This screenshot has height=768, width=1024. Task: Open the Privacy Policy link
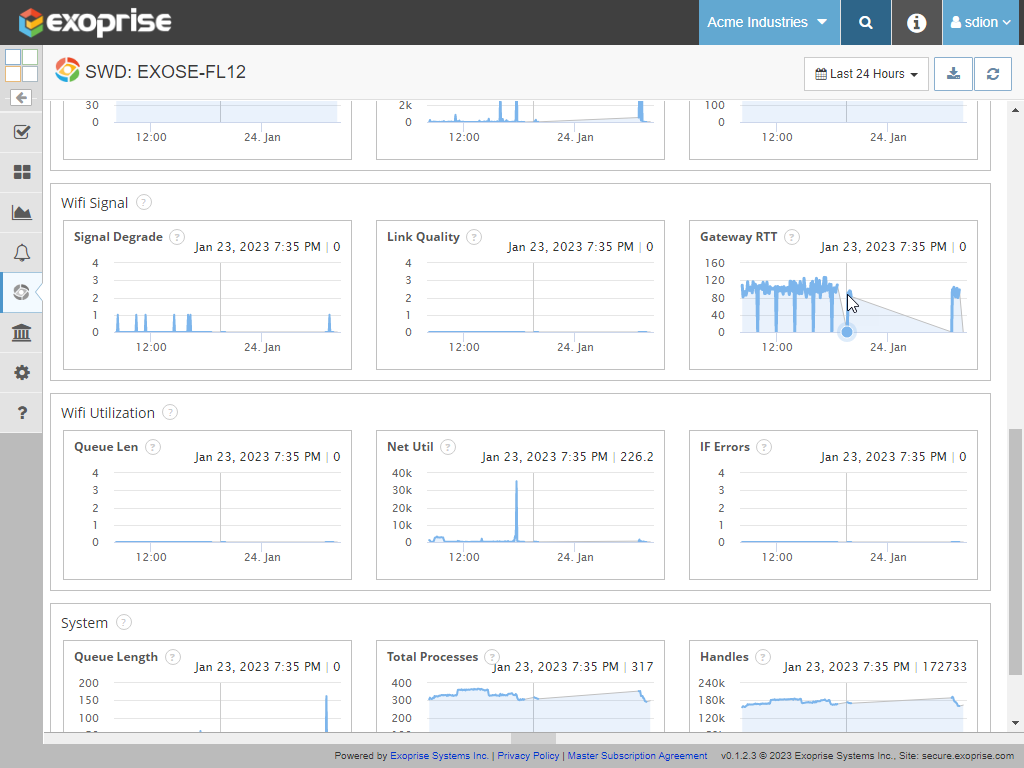(528, 756)
